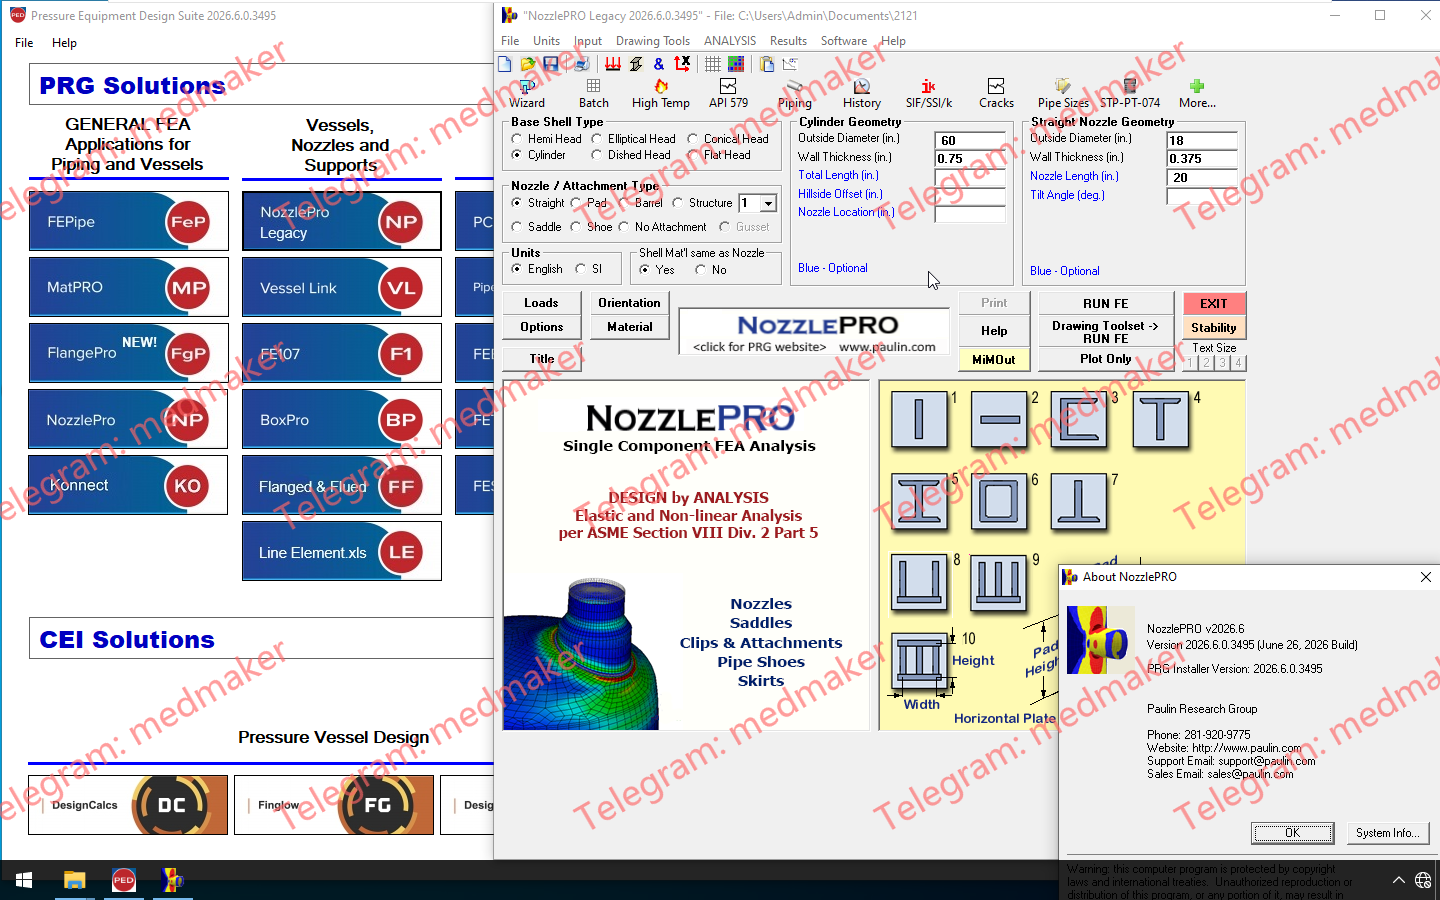Click the Cylinder Outside Diameter field
Screen dimensions: 1440x900
pyautogui.click(x=970, y=141)
